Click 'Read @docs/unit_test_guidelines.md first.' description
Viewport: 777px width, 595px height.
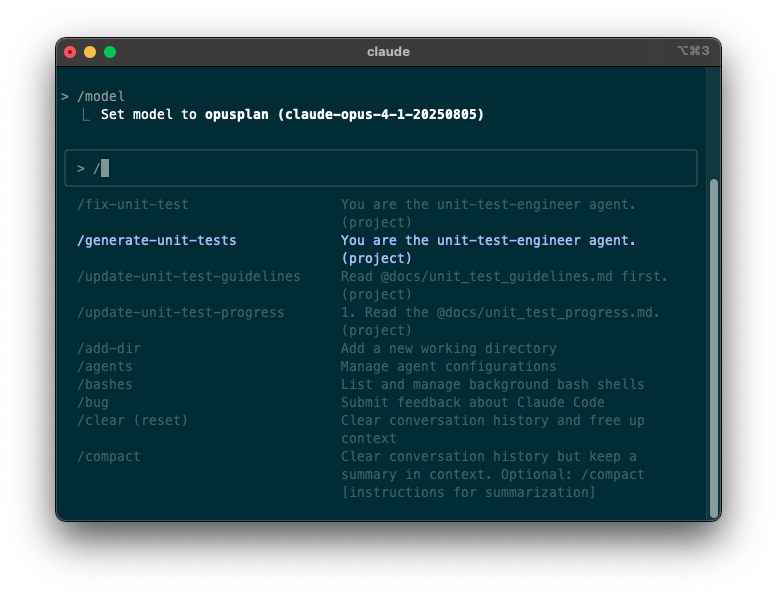tap(504, 276)
